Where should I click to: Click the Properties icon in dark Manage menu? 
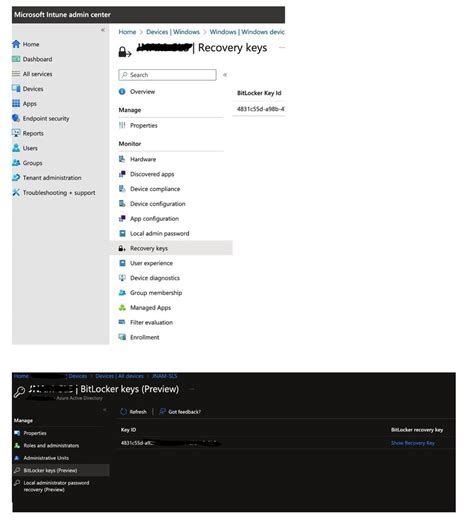[17, 433]
